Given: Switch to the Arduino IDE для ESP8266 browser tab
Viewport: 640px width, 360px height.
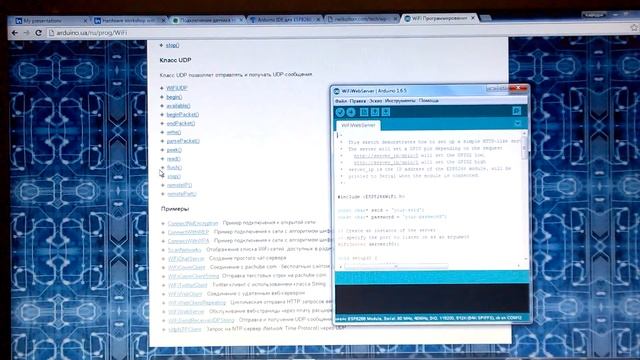Looking at the screenshot, I should click(284, 20).
